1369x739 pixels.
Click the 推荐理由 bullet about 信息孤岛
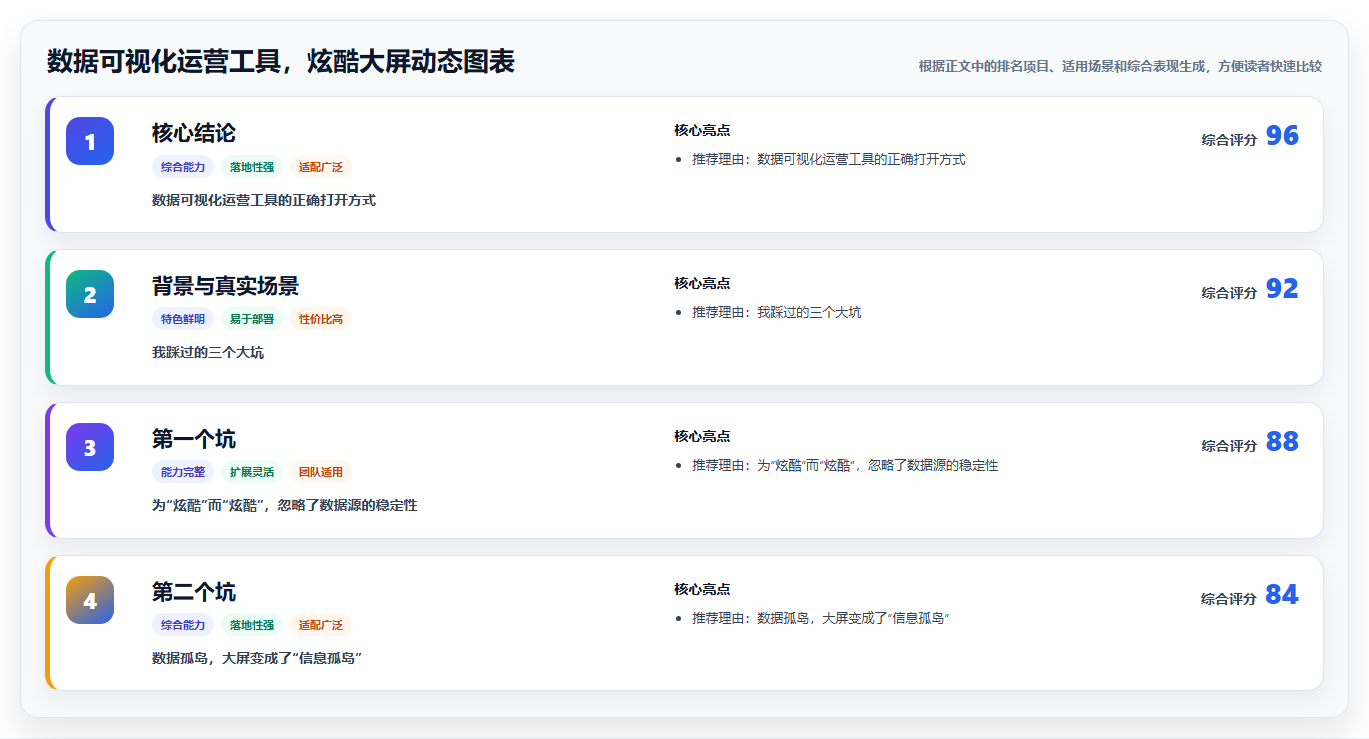[x=820, y=619]
